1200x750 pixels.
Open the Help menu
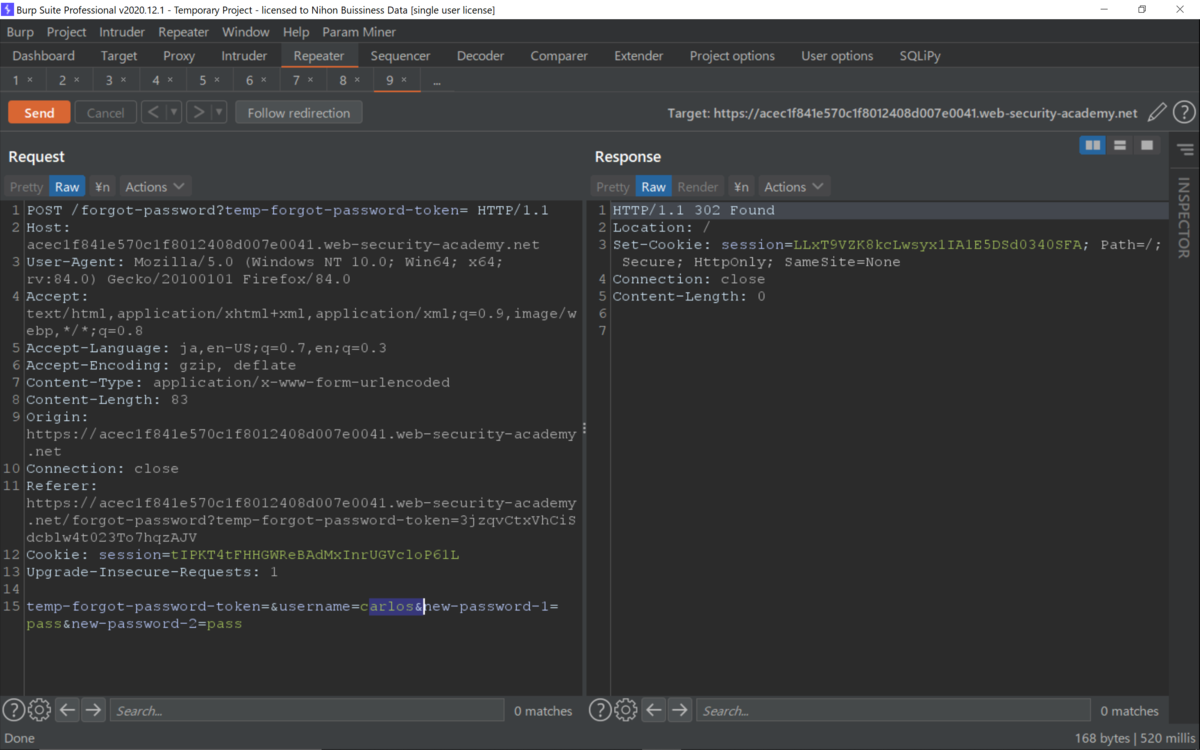click(x=296, y=32)
